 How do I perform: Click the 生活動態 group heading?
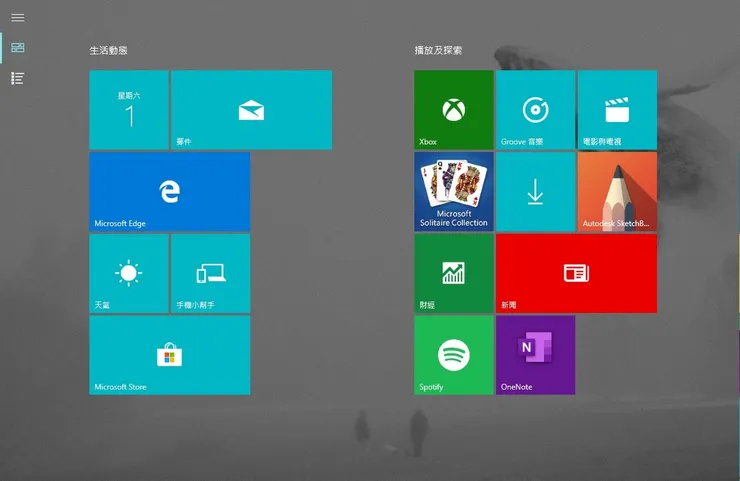(109, 51)
